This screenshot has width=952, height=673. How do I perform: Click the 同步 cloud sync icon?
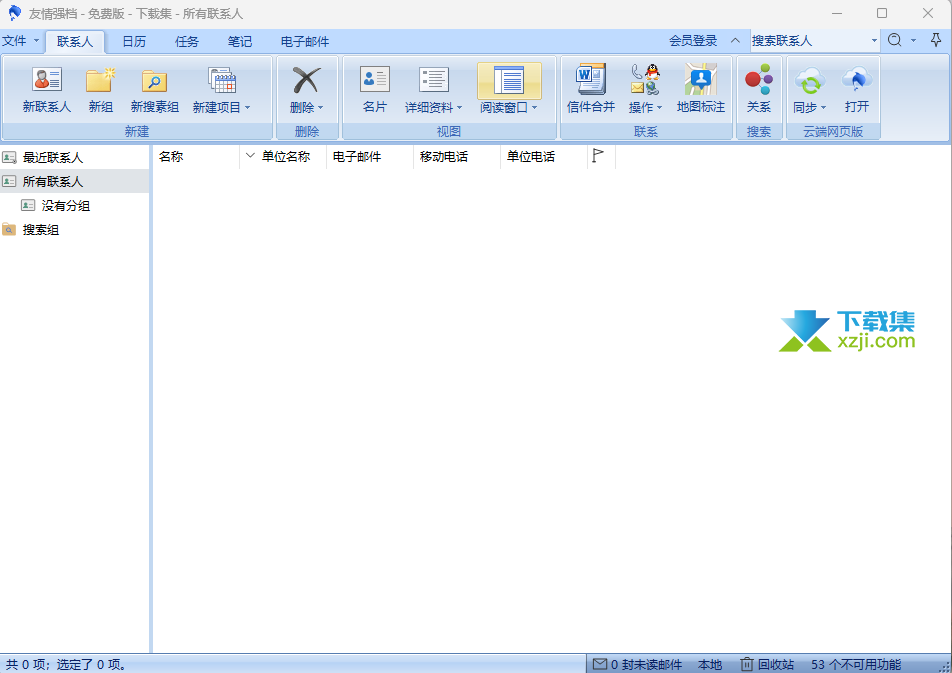point(809,80)
